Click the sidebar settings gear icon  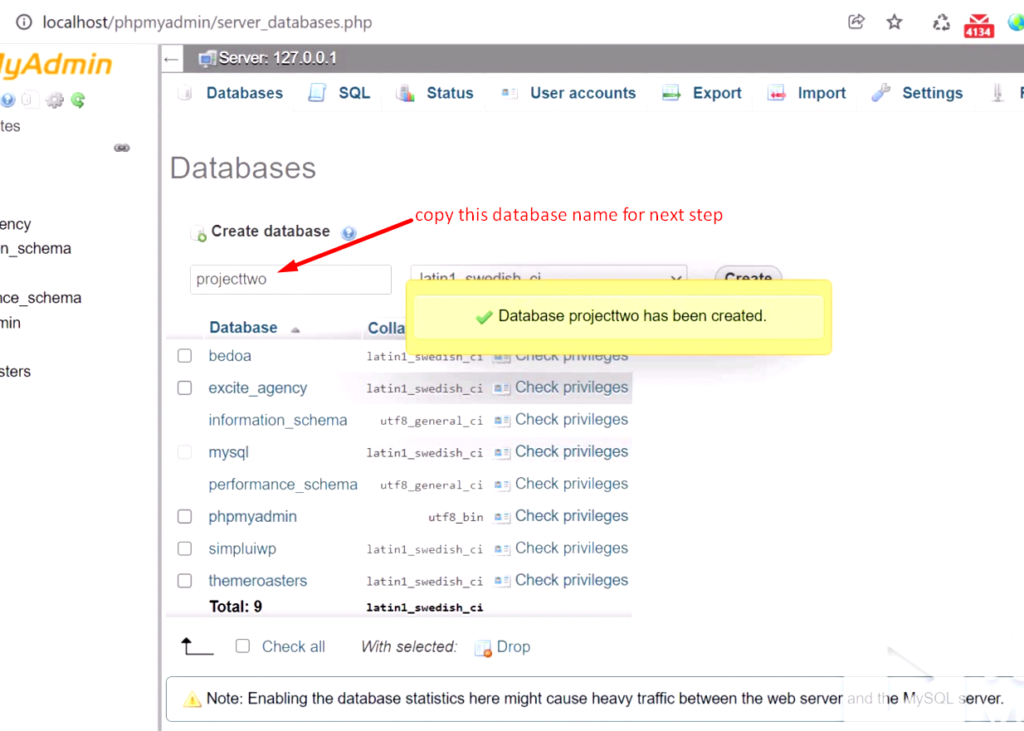[x=55, y=100]
